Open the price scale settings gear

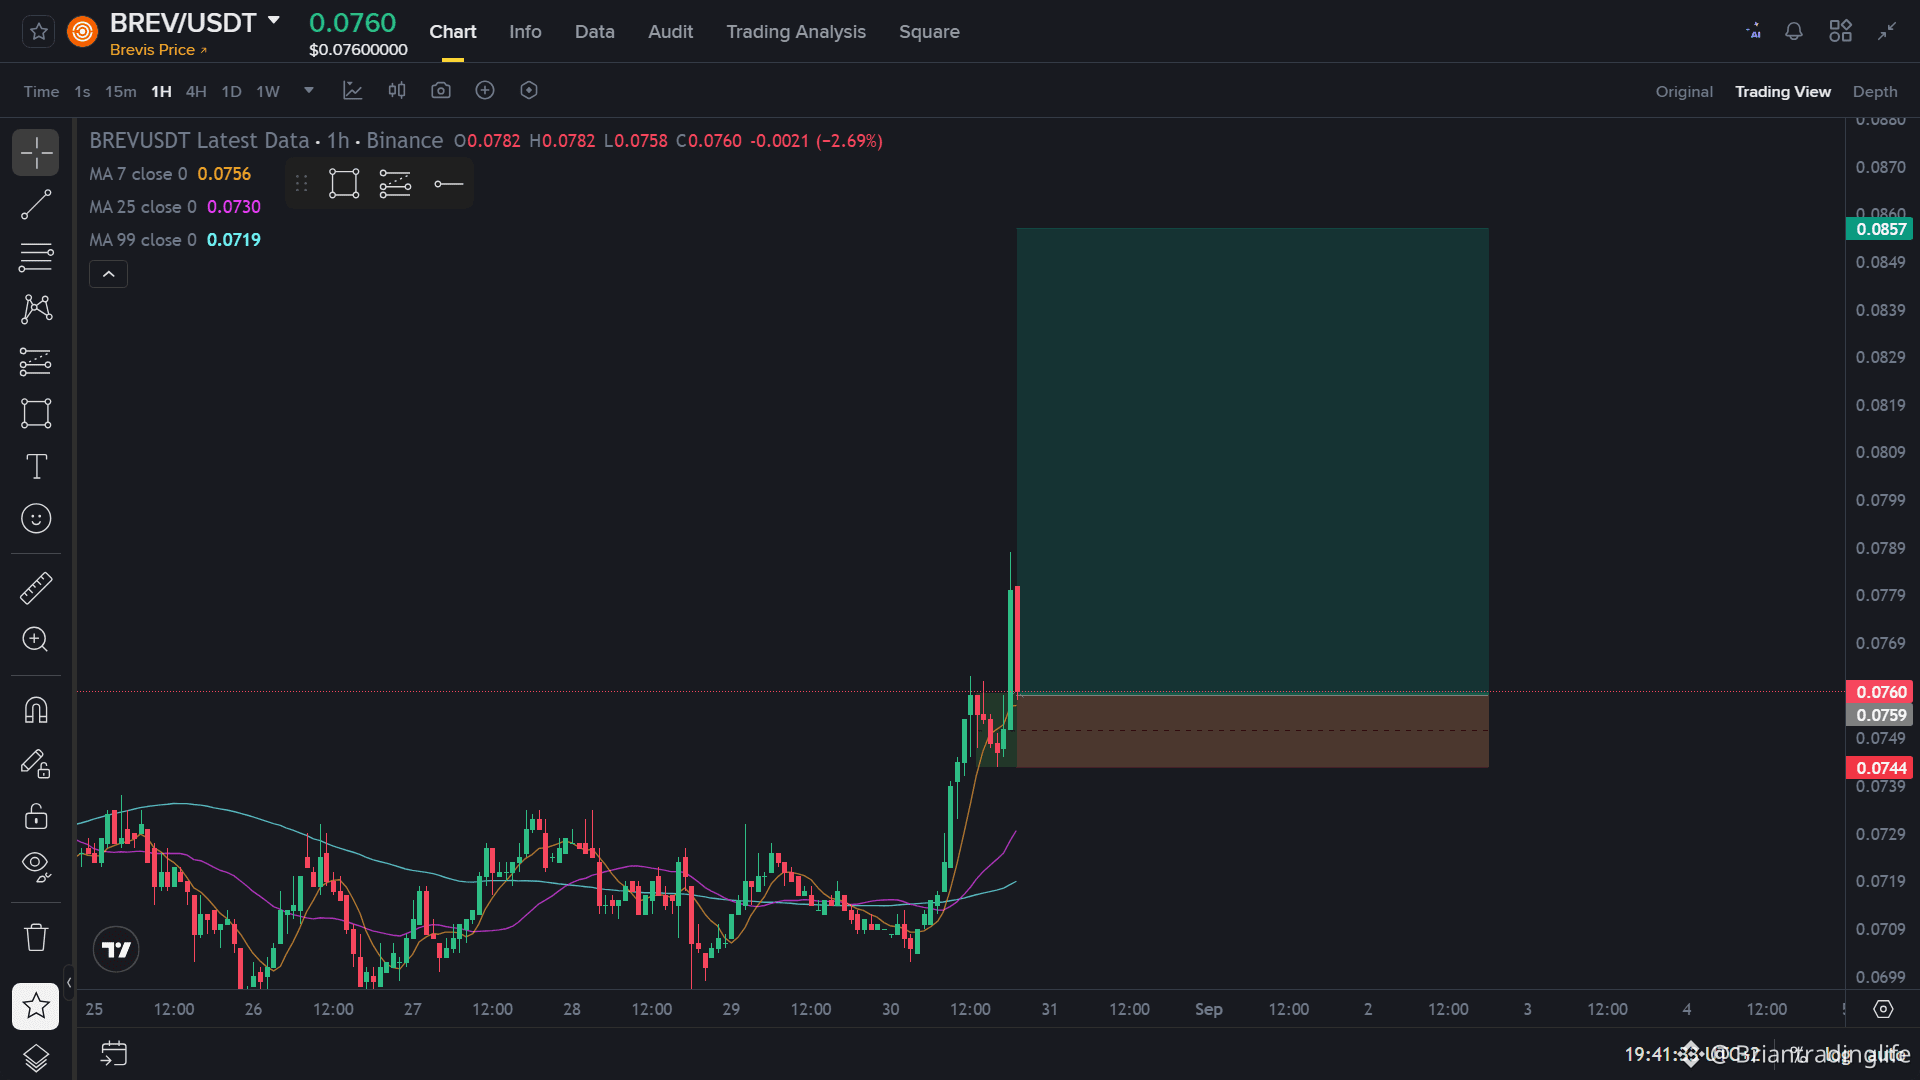(x=1883, y=1009)
